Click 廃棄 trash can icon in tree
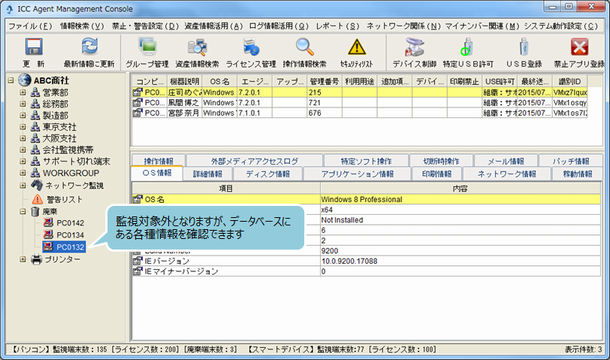 click(x=35, y=211)
